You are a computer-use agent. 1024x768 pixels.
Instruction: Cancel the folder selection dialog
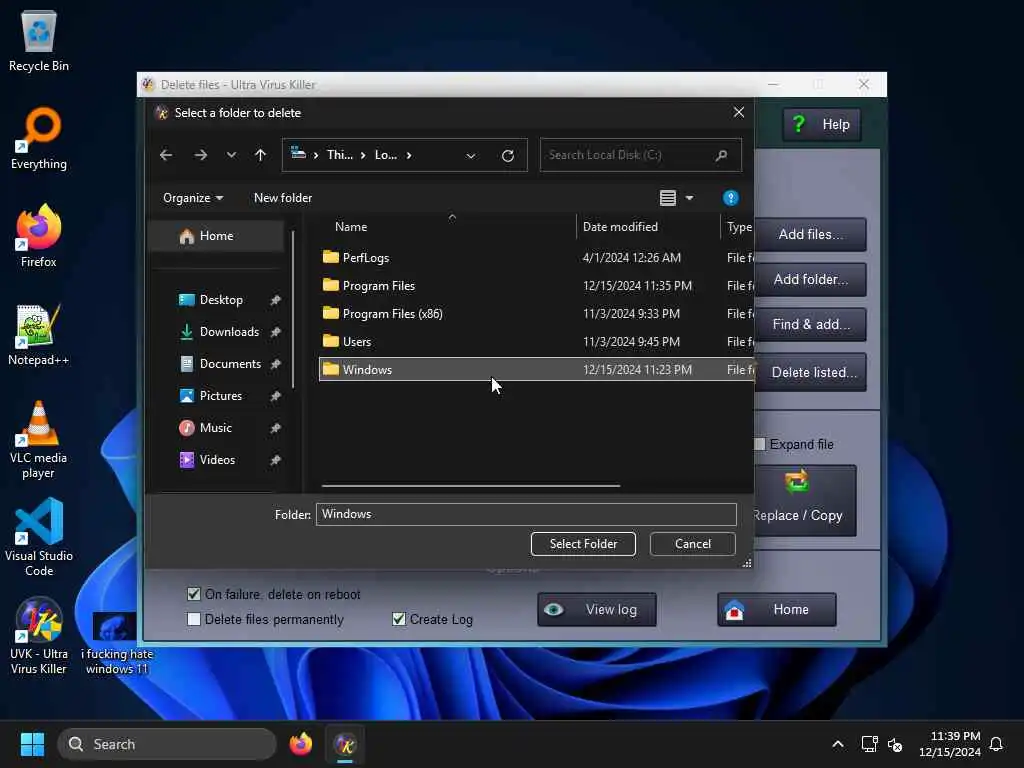[x=693, y=544]
